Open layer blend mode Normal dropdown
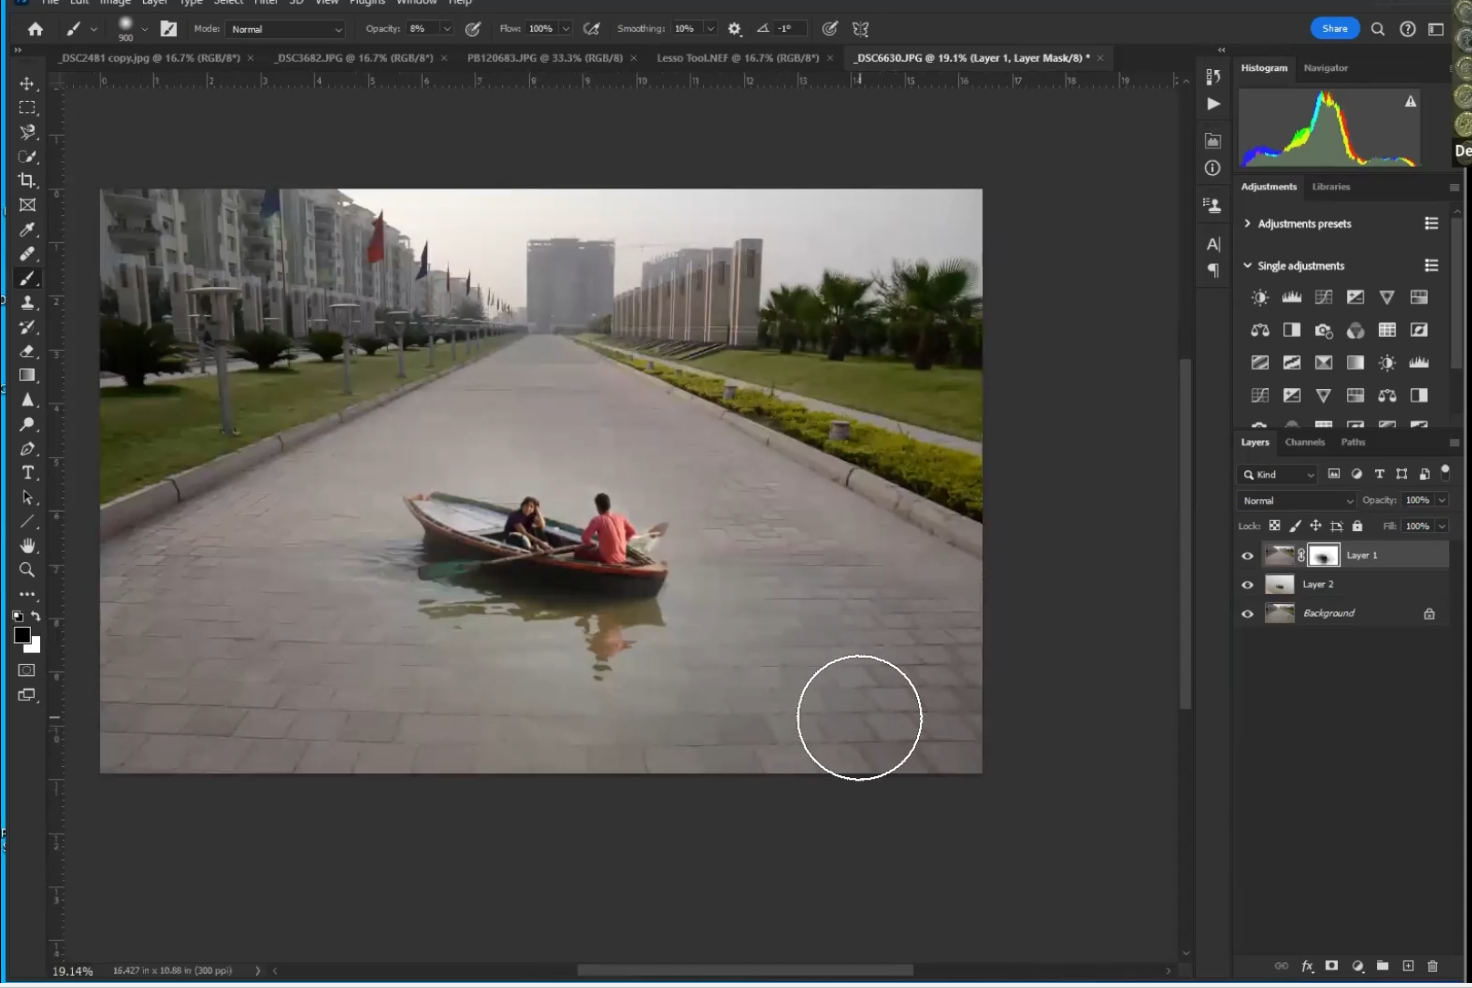 pyautogui.click(x=1296, y=501)
